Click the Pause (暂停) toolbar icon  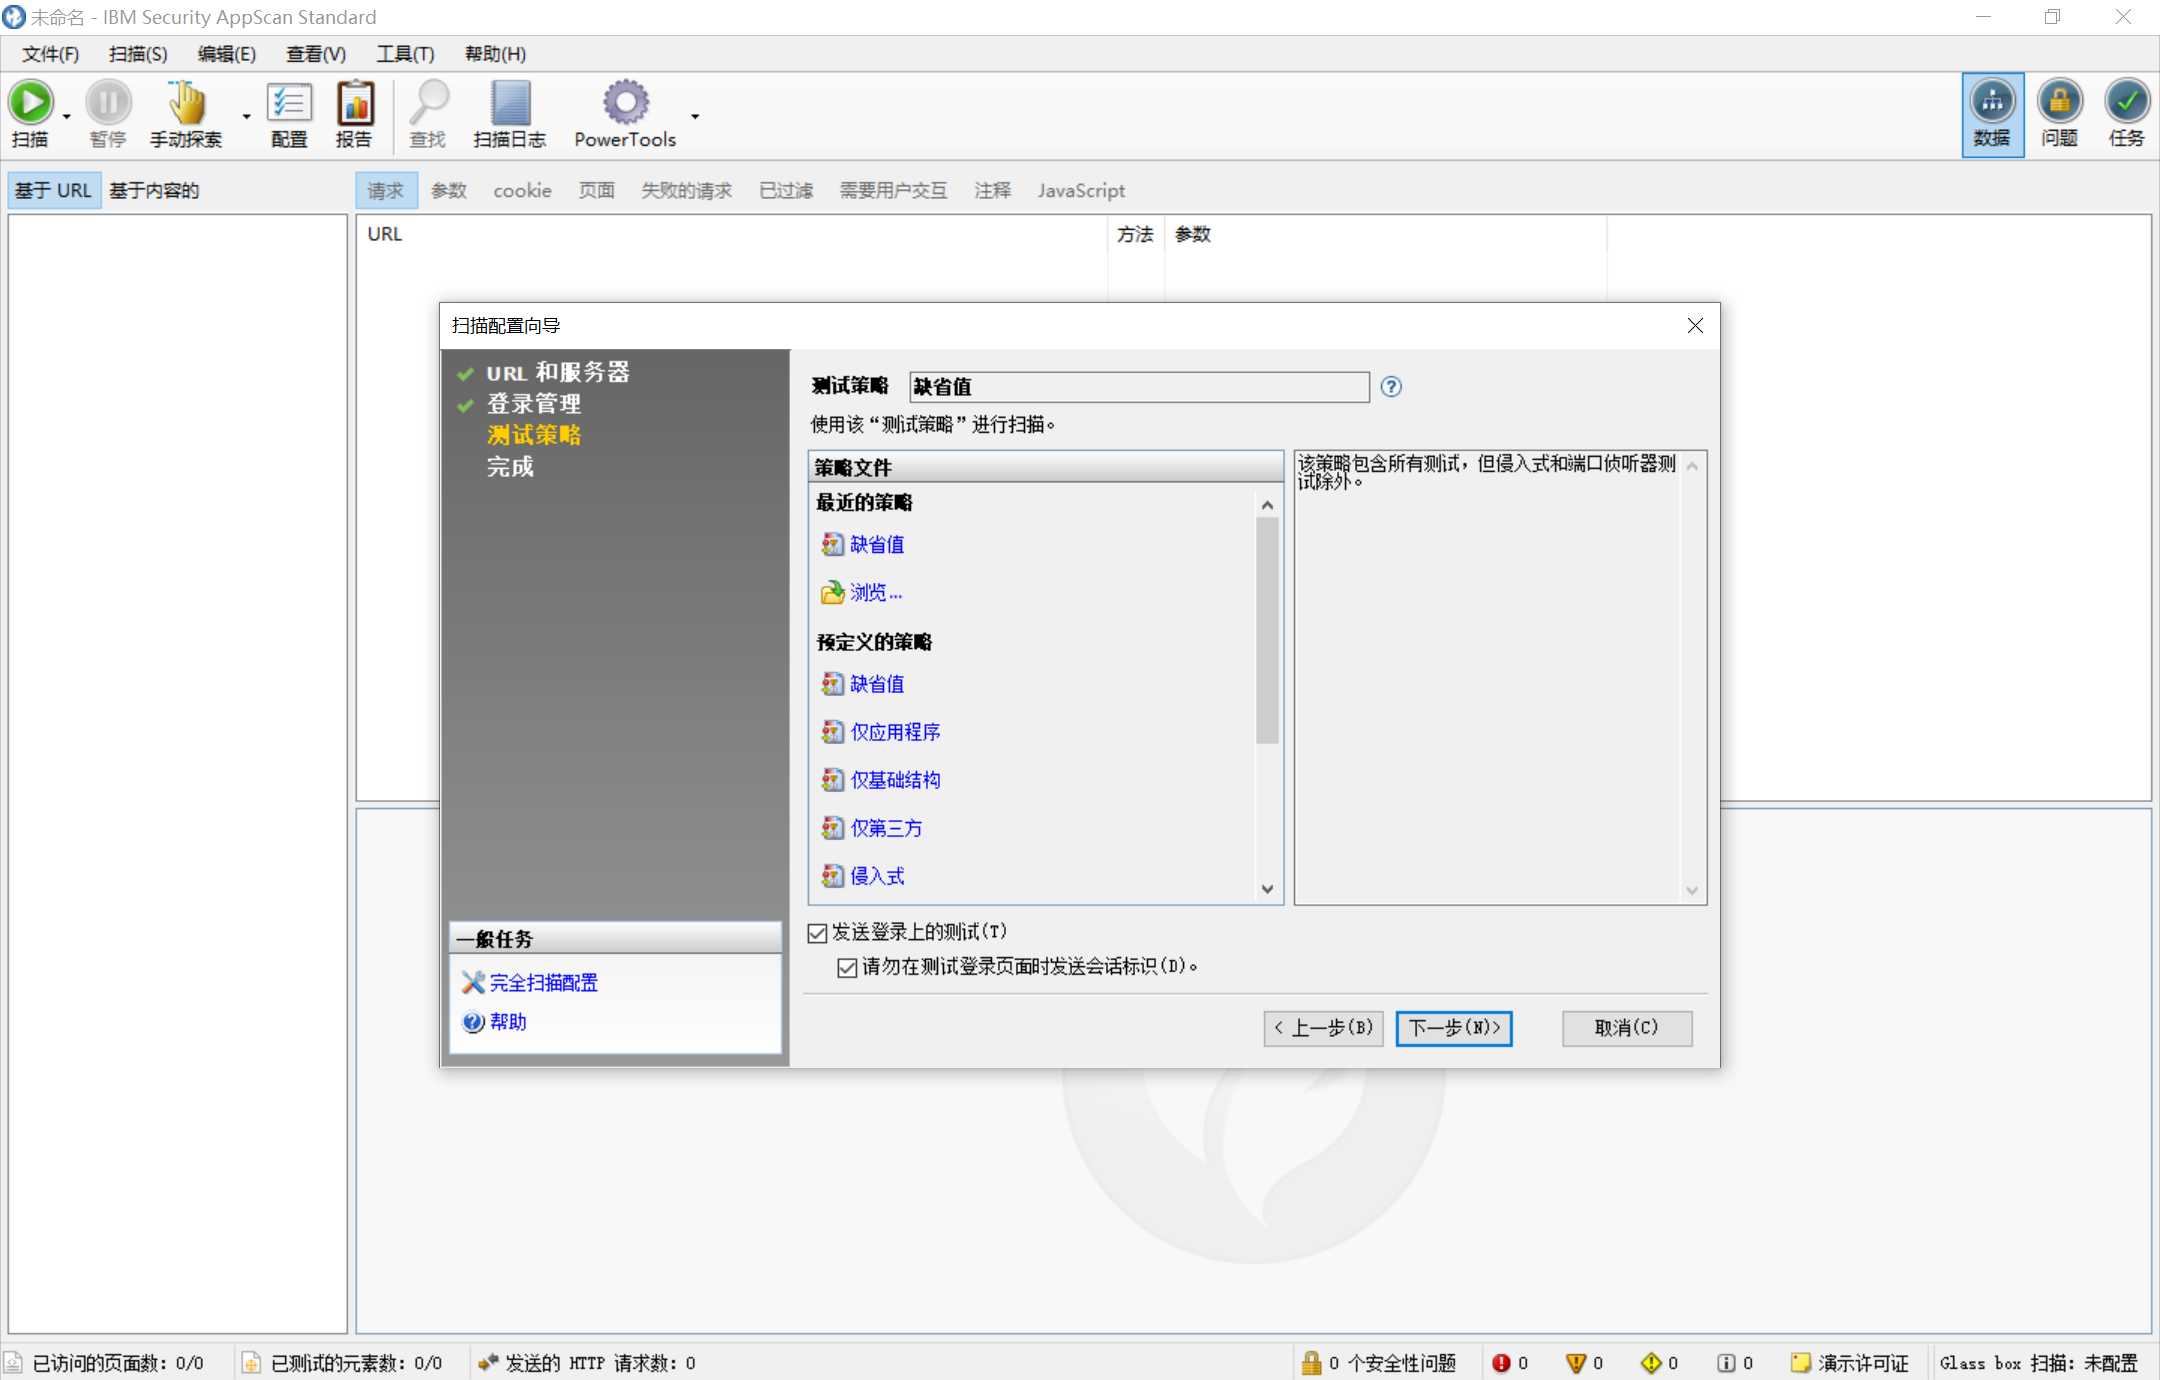click(x=108, y=102)
